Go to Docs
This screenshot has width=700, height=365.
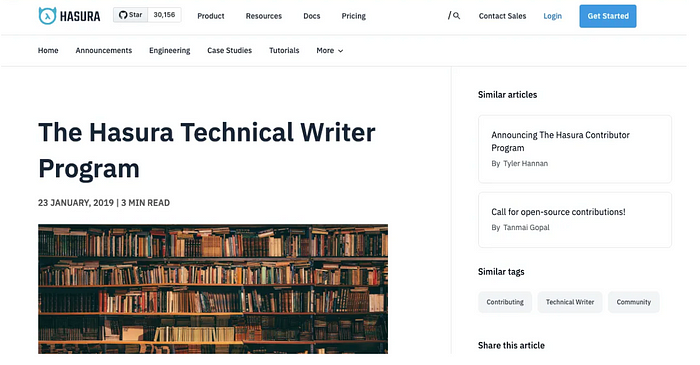point(312,16)
